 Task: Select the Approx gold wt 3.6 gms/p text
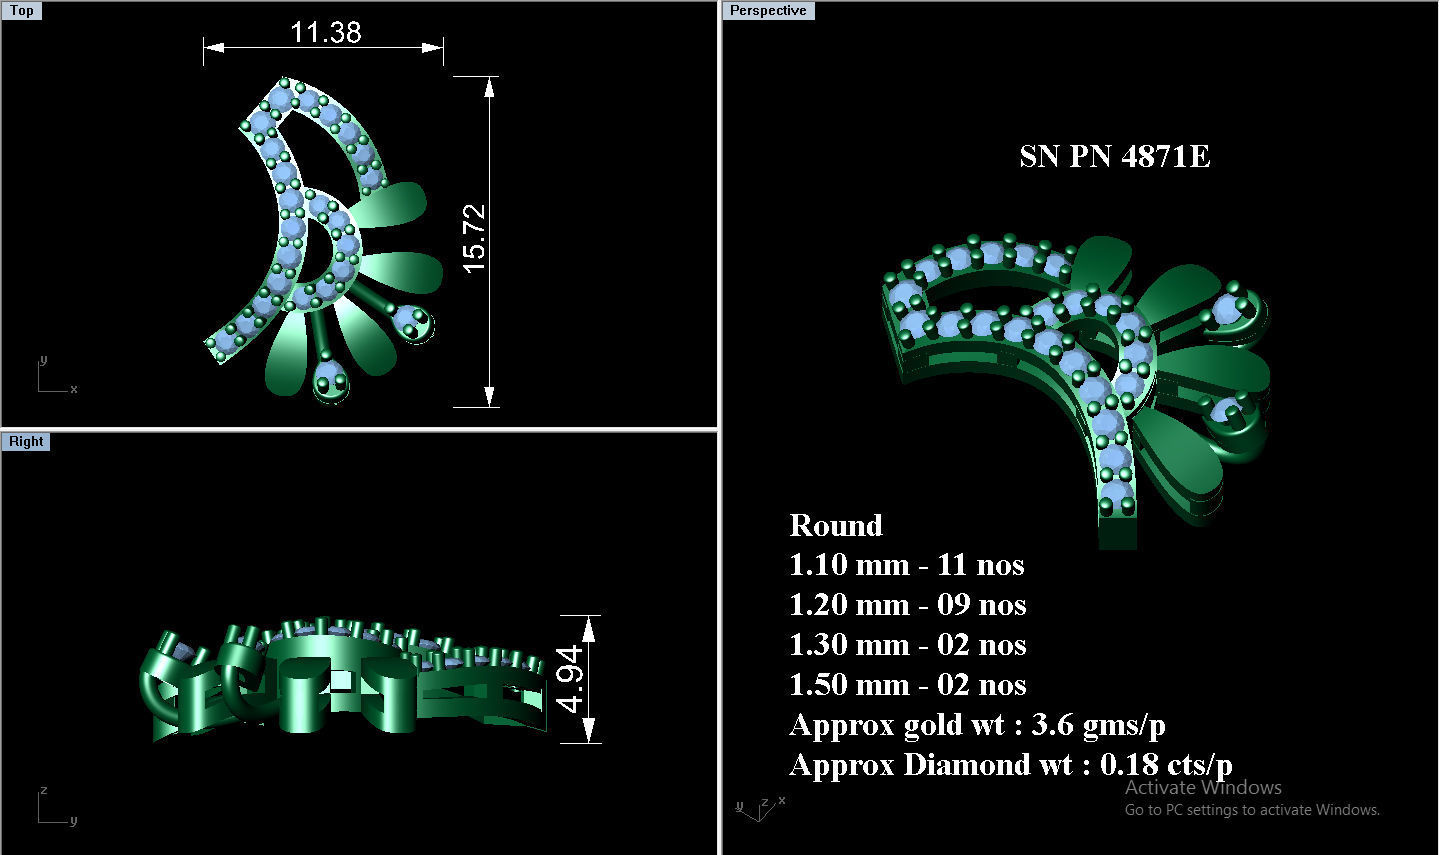click(x=978, y=725)
